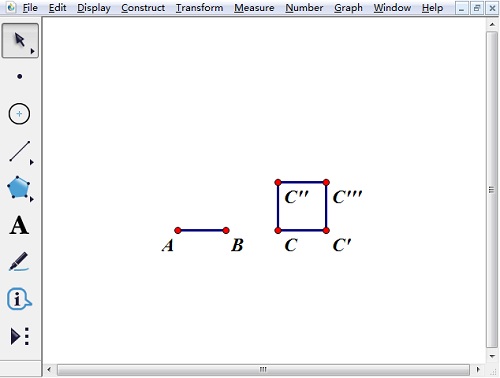The width and height of the screenshot is (500, 378).
Task: Open the Transform menu
Action: click(199, 8)
